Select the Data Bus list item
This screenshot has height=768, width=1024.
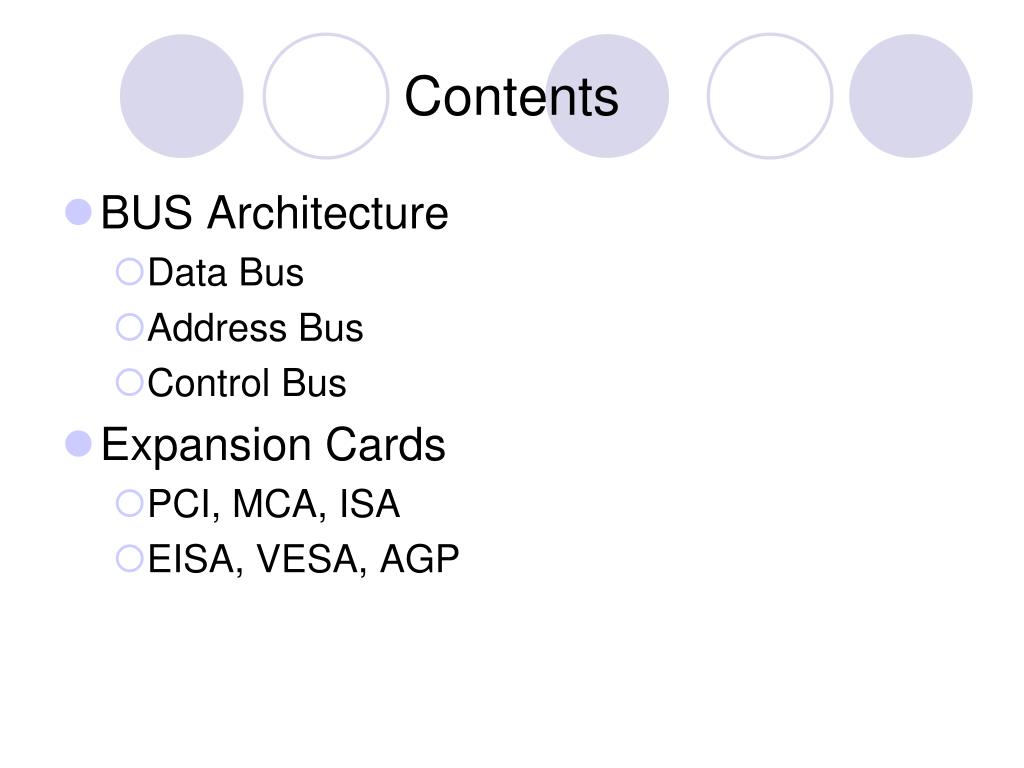click(225, 272)
